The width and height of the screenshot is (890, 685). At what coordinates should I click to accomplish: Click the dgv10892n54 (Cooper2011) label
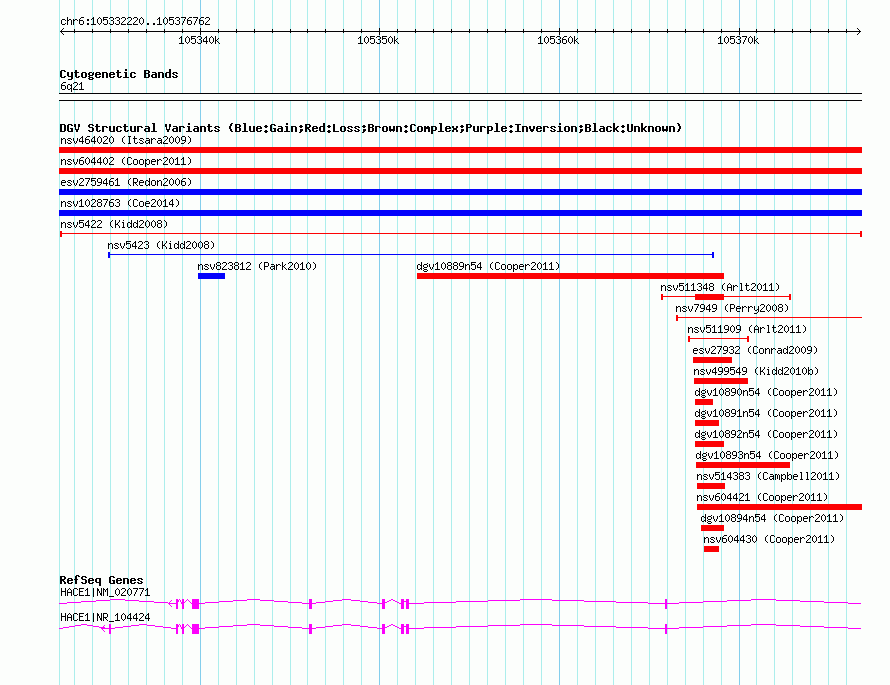tap(766, 434)
